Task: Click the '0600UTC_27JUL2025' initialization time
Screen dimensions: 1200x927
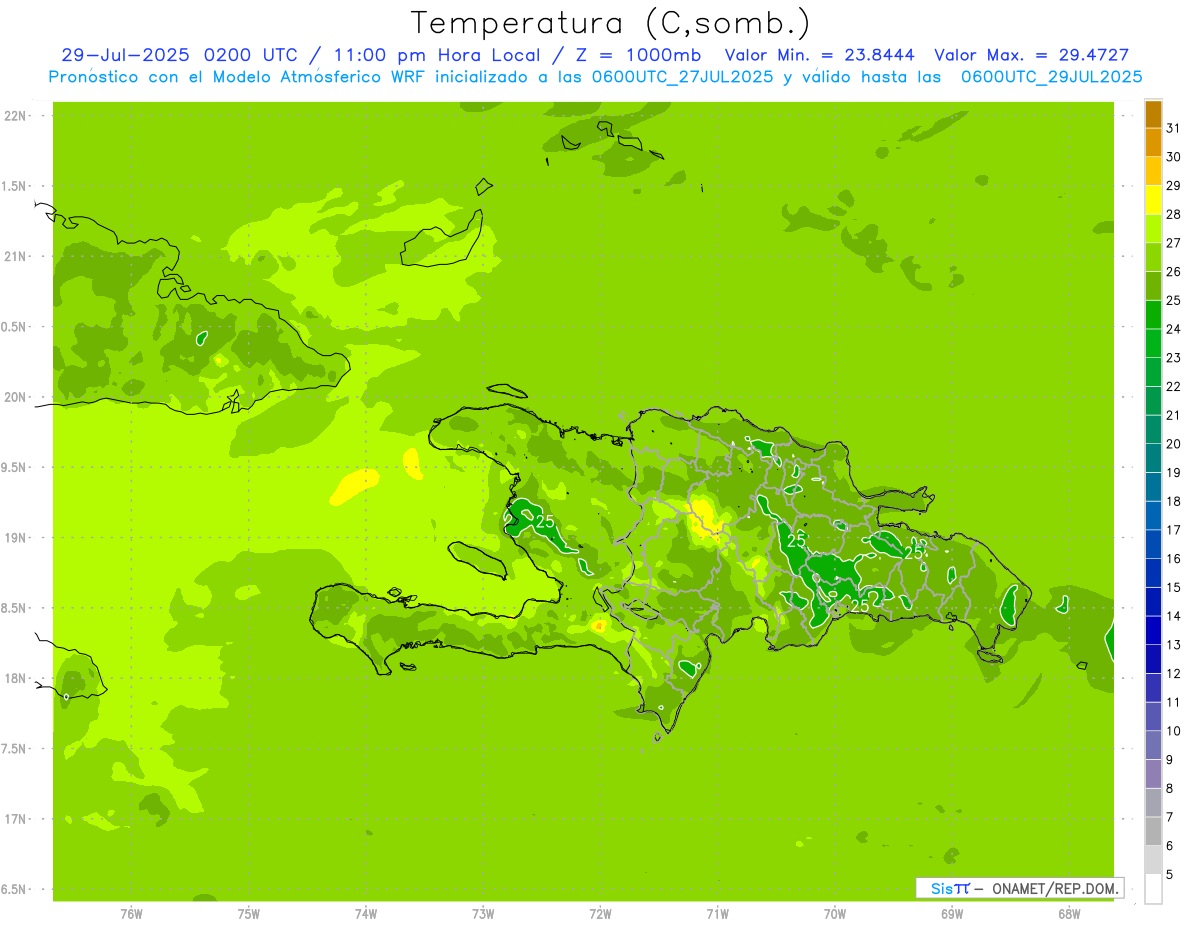Action: coord(680,77)
